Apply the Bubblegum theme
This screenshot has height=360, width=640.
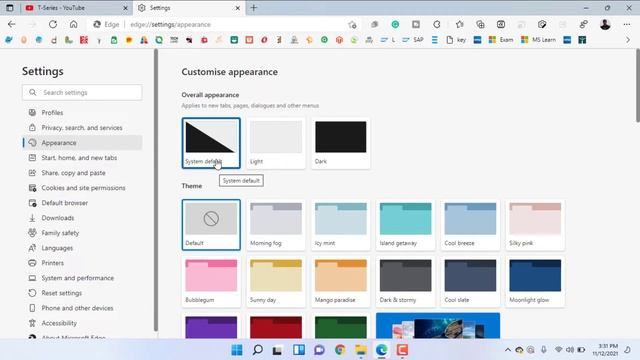[211, 282]
